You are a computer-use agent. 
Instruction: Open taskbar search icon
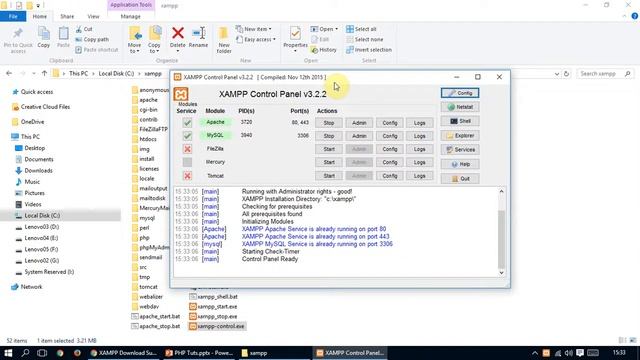(x=25, y=353)
